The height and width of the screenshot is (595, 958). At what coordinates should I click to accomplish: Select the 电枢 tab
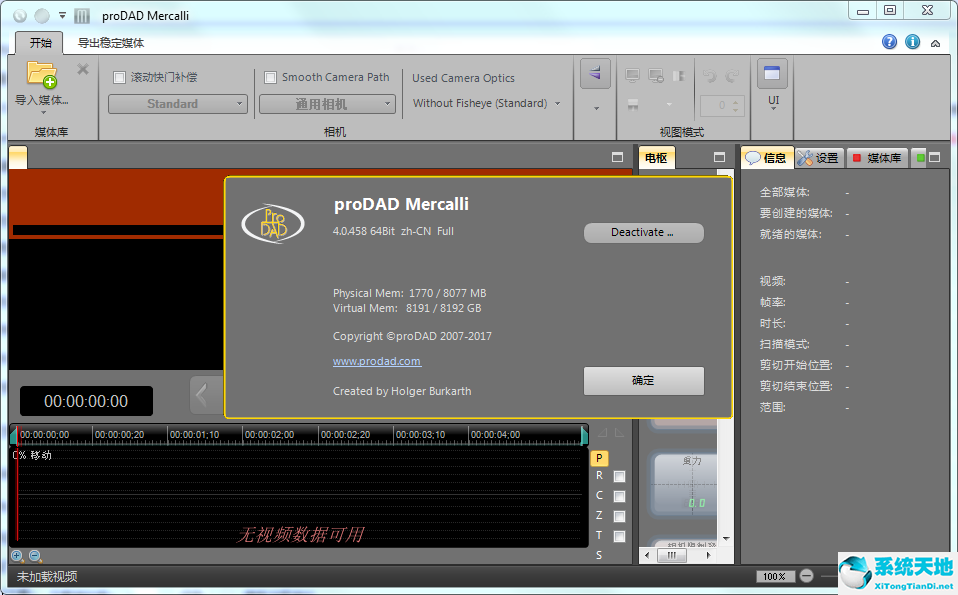pos(656,158)
